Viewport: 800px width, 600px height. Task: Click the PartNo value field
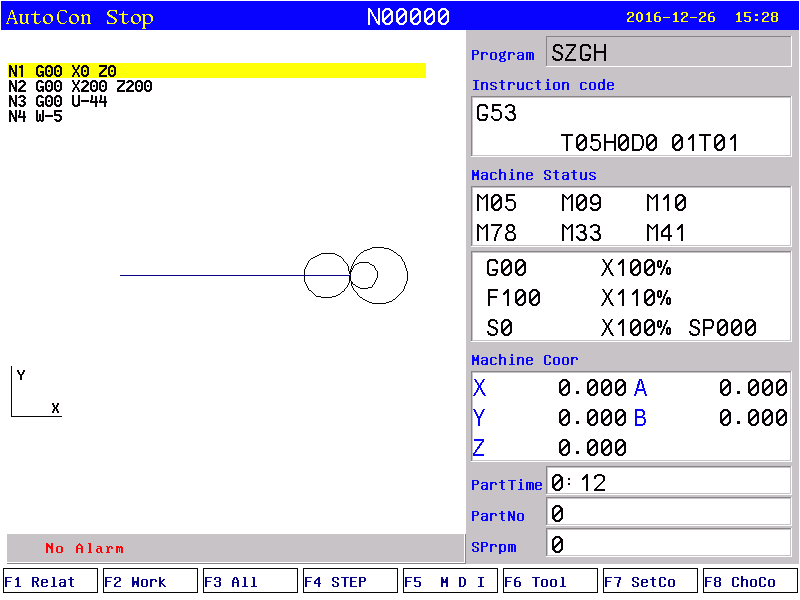tap(668, 514)
